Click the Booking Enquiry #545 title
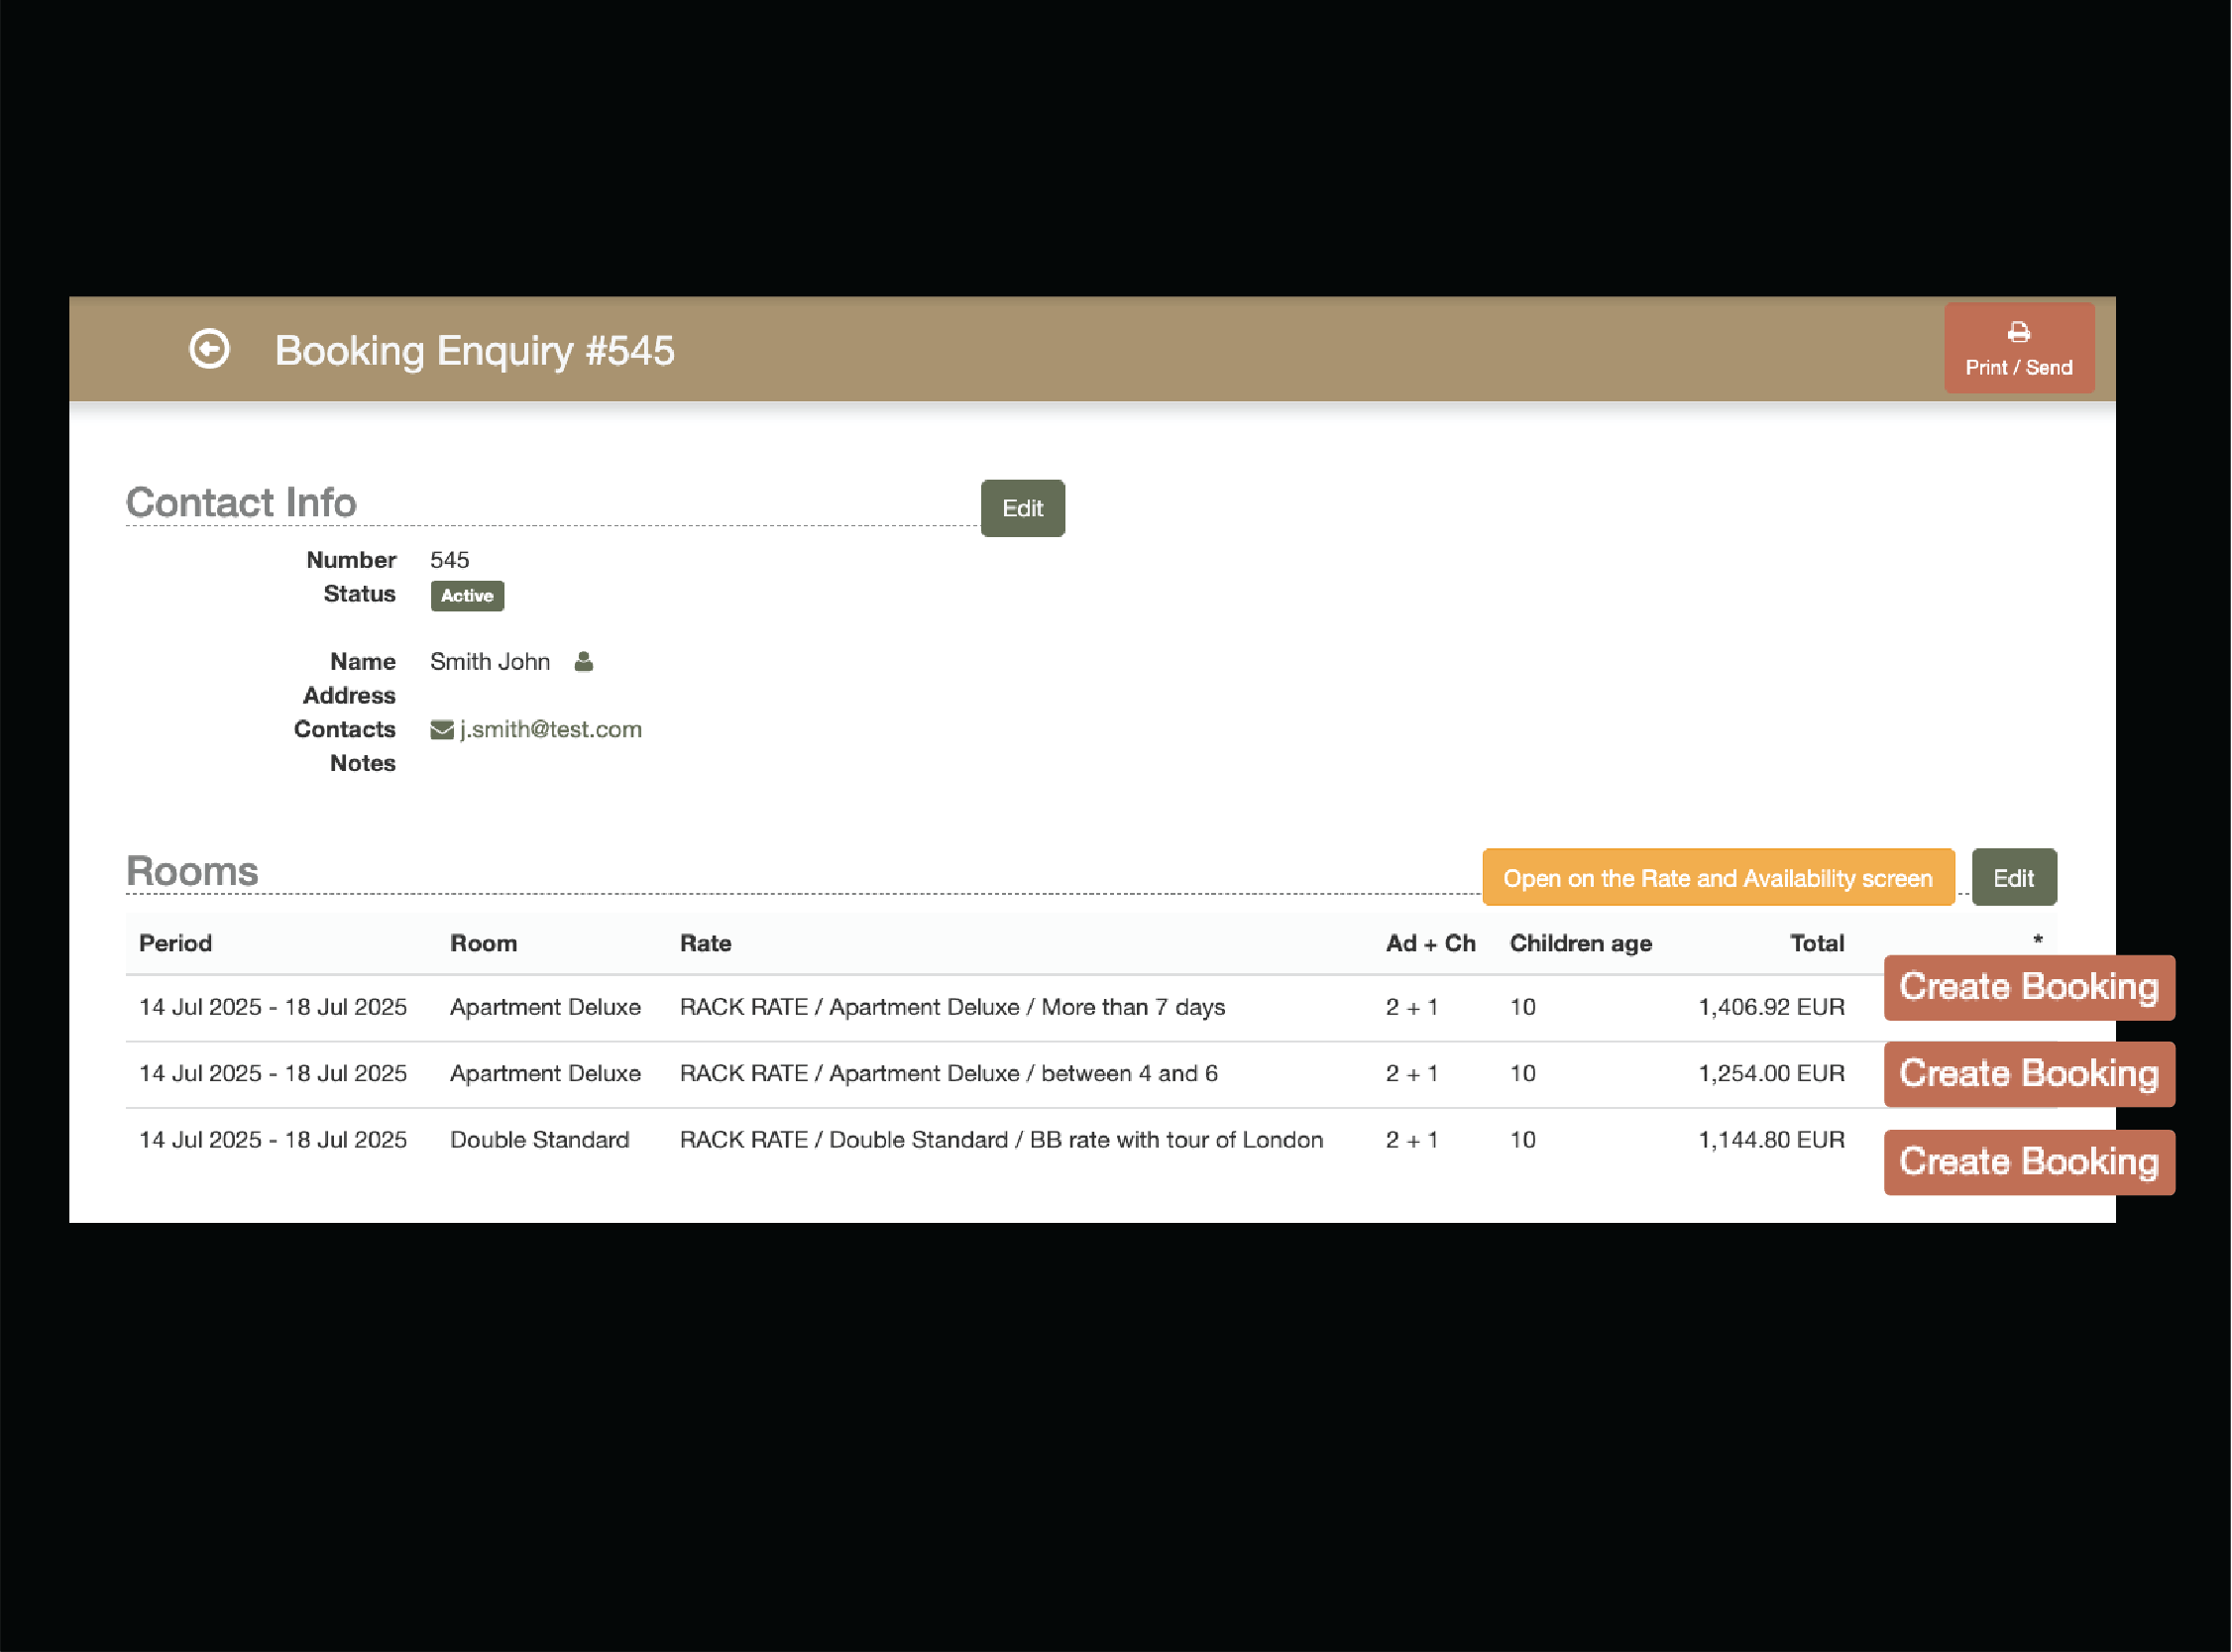Screen dimensions: 2232x1652 point(474,351)
